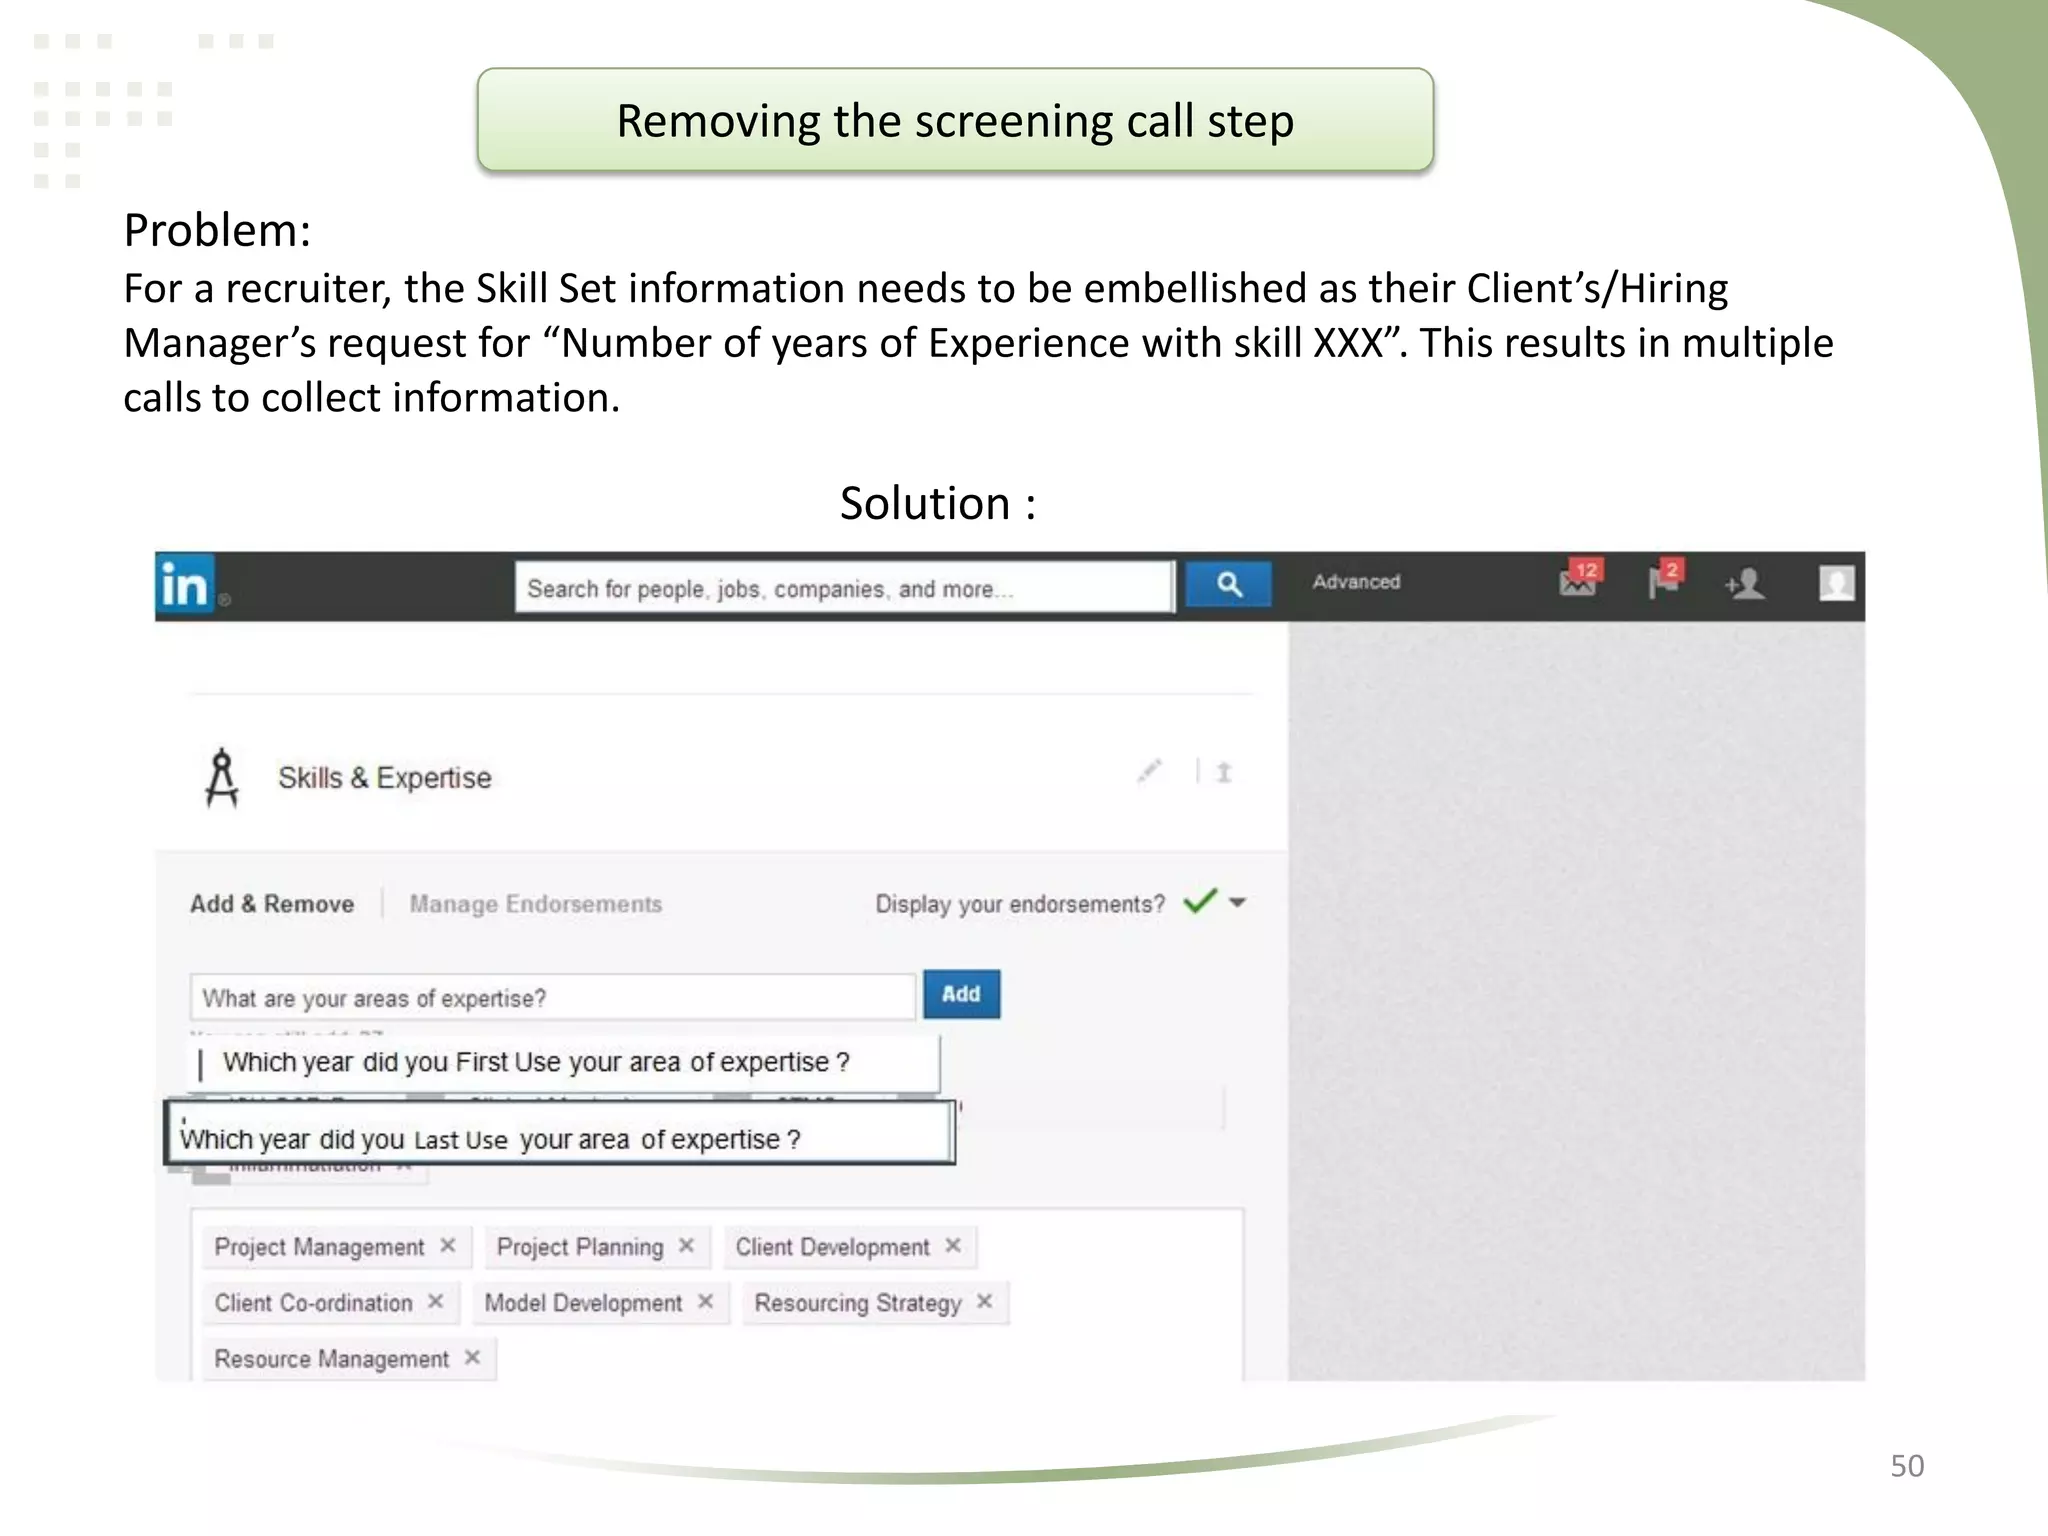Click the reorder arrow icon beside the pencil
The image size is (2048, 1536).
pos(1224,772)
